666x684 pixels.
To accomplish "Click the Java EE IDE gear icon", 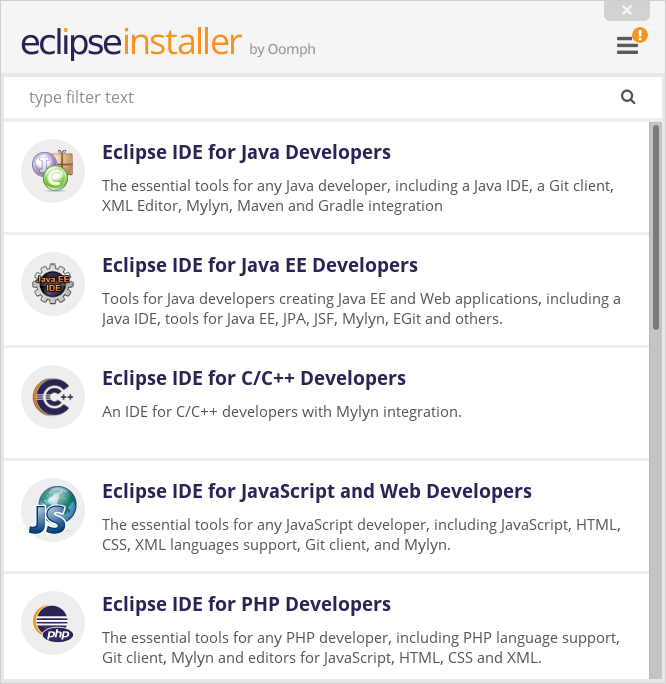I will coord(53,284).
